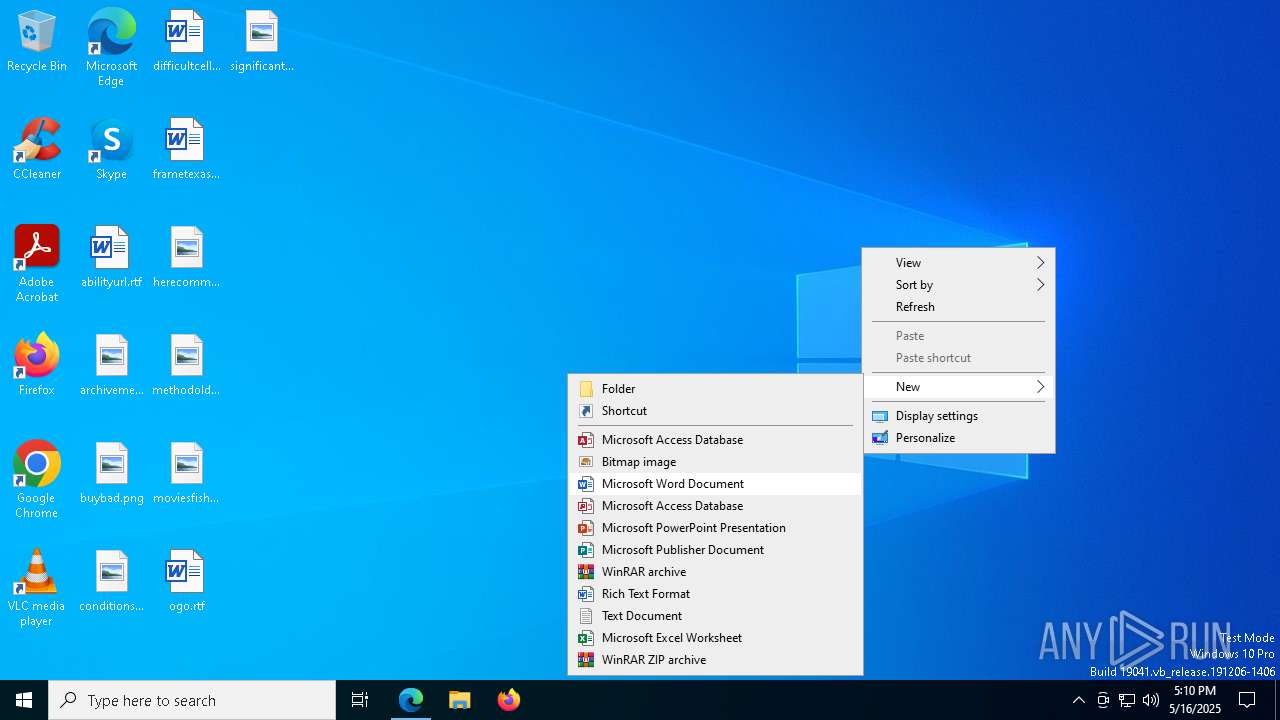Select the ogo.rtf file icon
Screen dimensions: 1280x720
(x=186, y=582)
